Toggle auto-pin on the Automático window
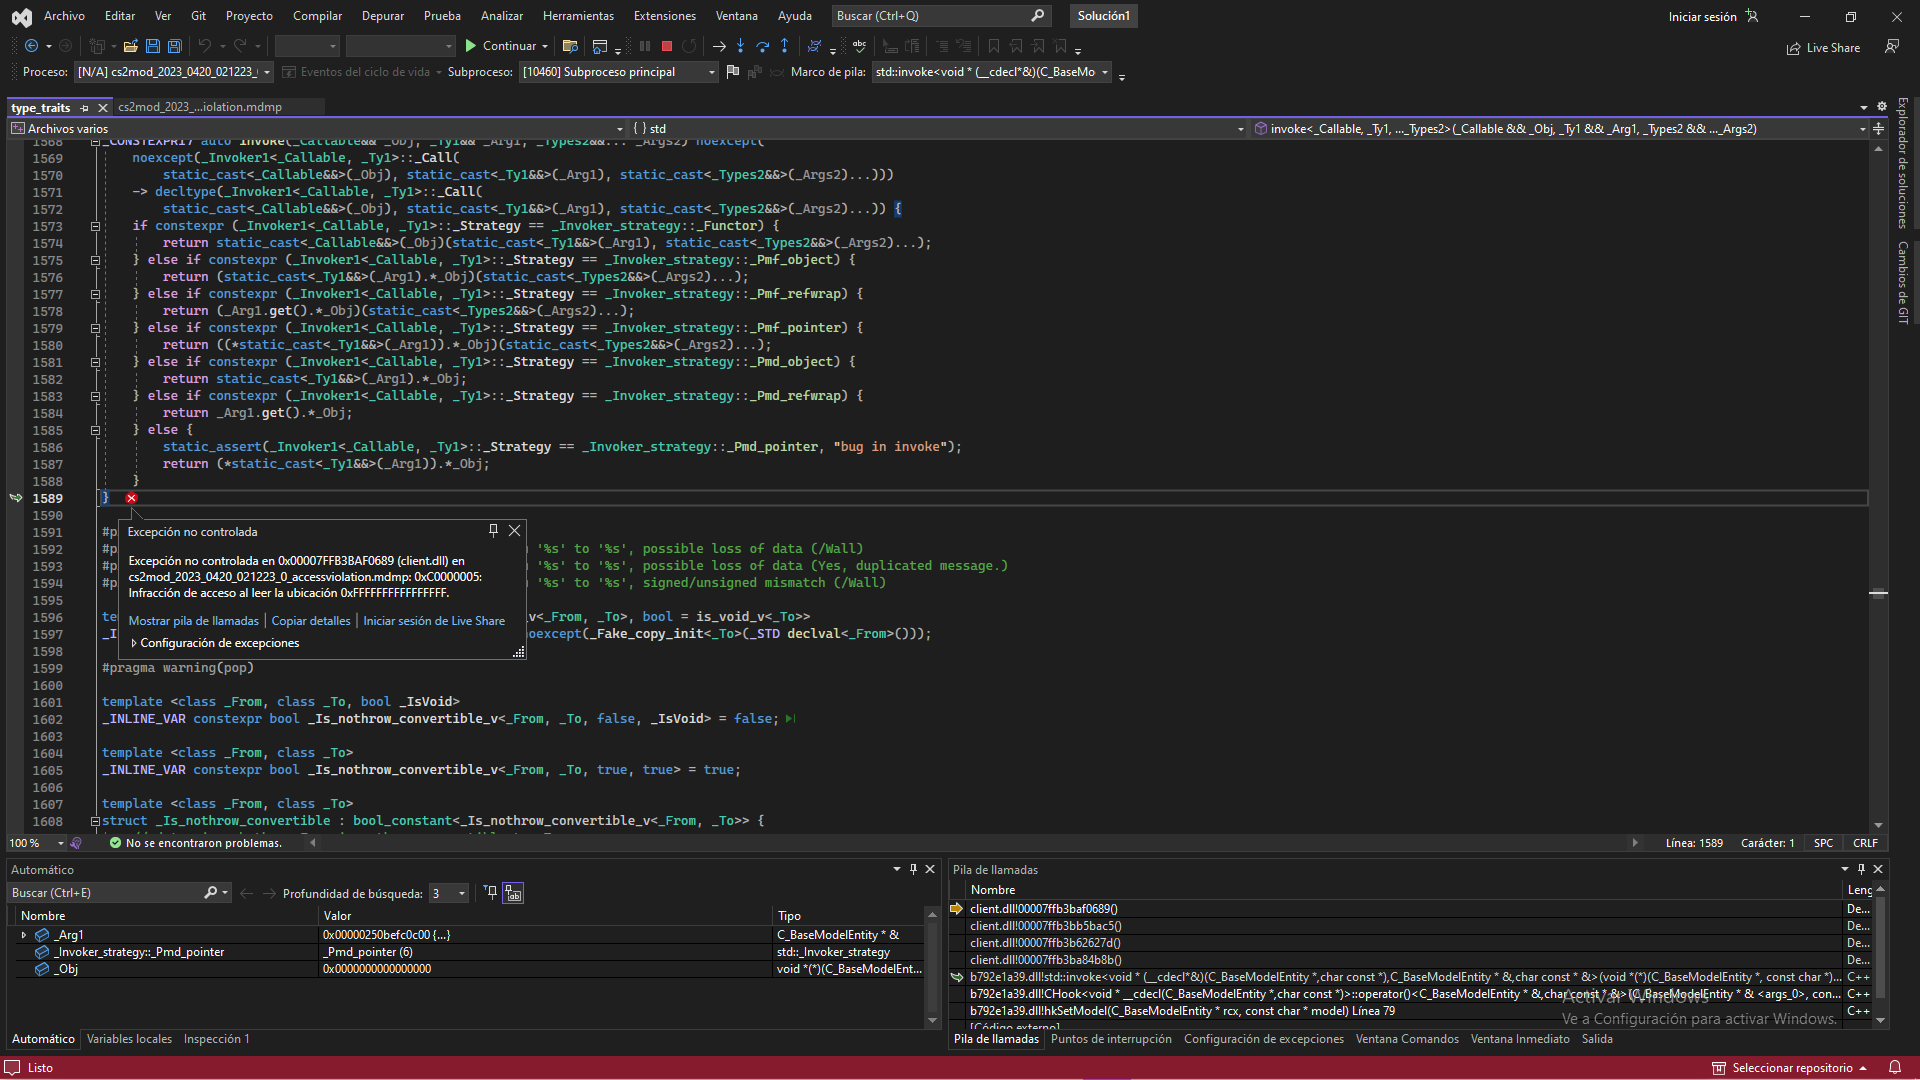1920x1080 pixels. click(912, 869)
